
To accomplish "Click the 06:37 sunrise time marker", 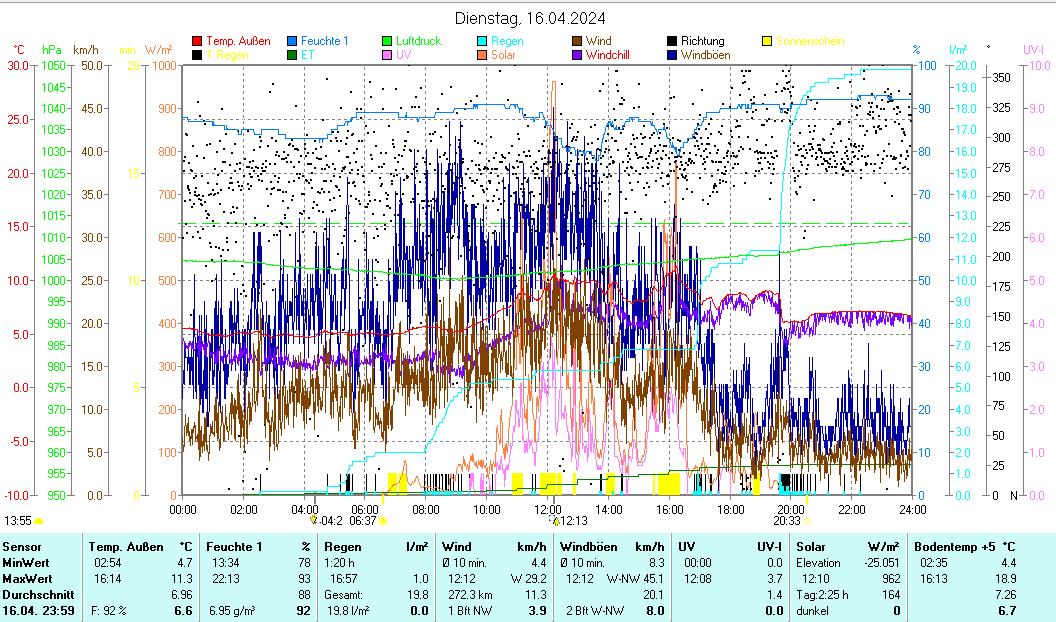I will (x=363, y=520).
